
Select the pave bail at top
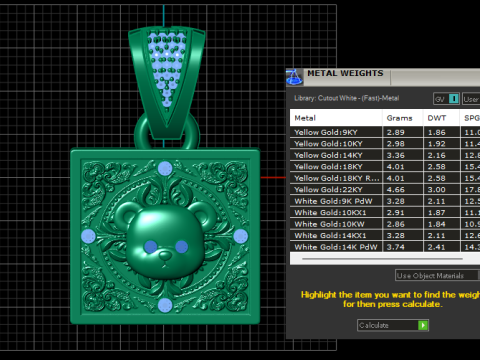[166, 82]
